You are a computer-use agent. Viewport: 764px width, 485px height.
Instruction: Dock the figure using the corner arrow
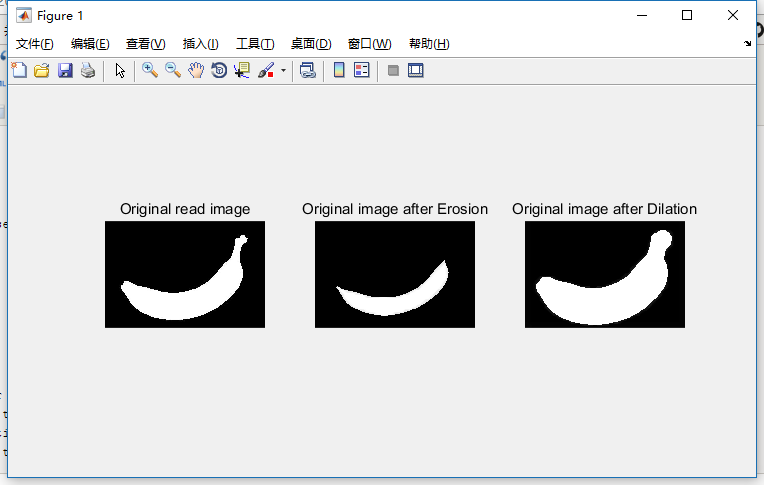coord(747,44)
